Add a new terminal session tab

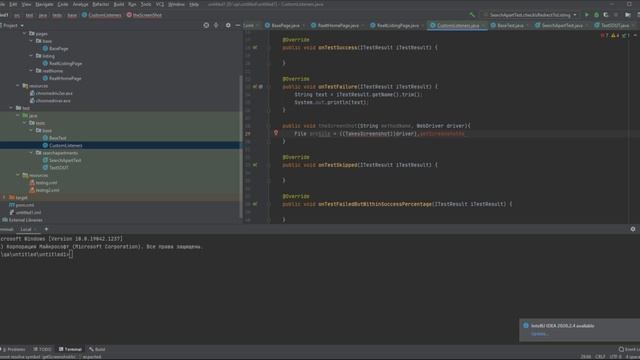point(46,229)
